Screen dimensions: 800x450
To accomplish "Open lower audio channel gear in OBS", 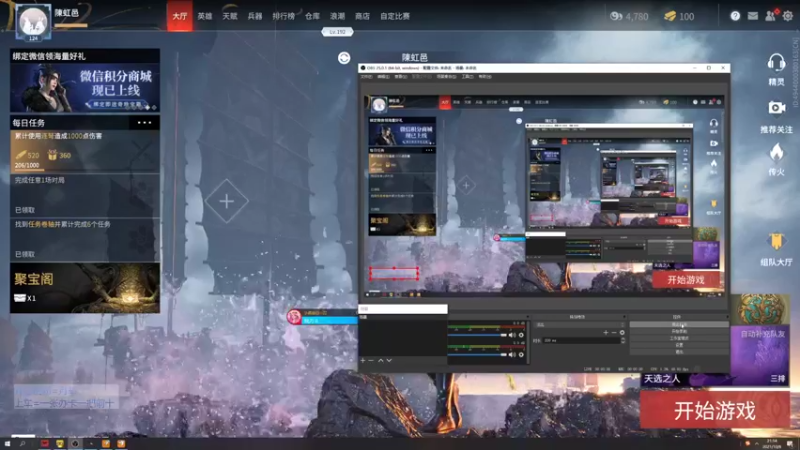I will tap(521, 355).
